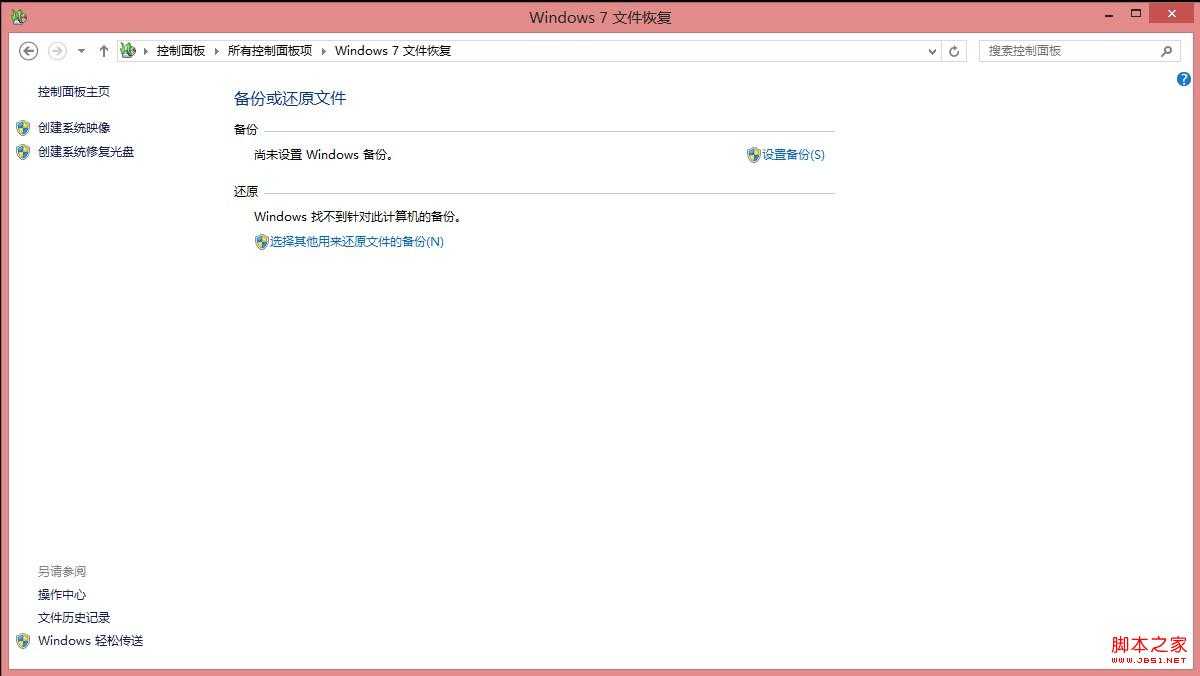
Task: Refresh the control panel page
Action: click(x=954, y=51)
